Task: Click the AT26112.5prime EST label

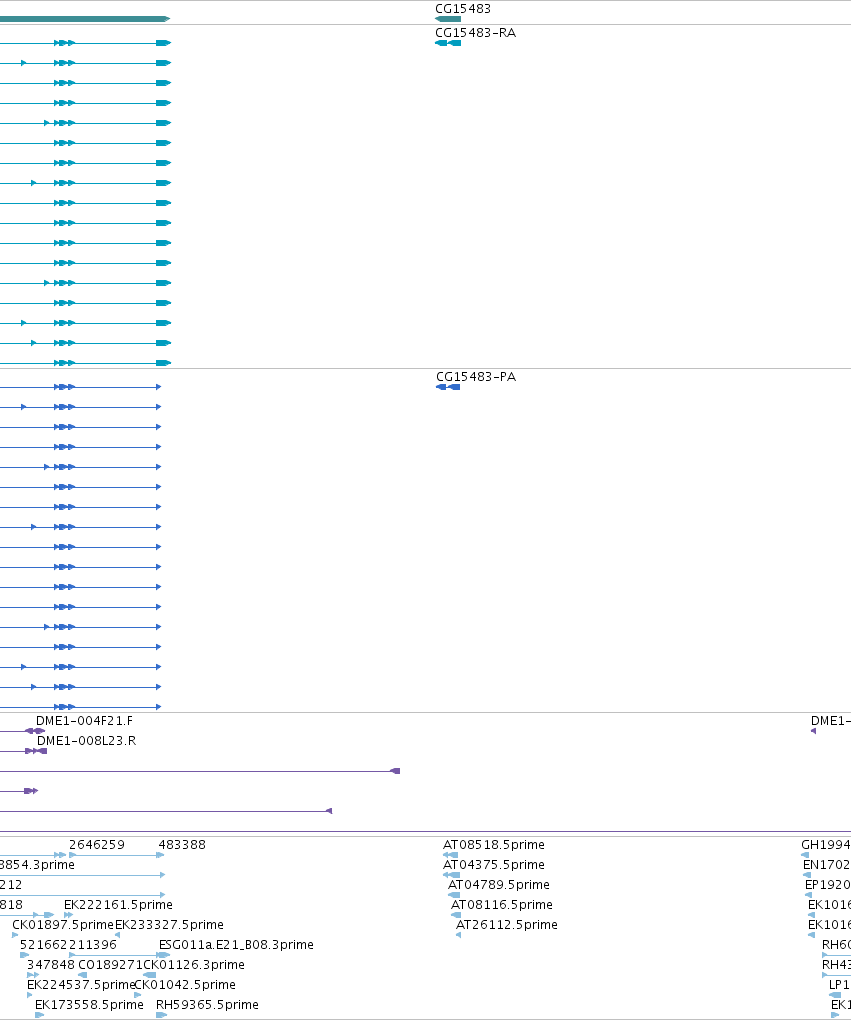Action: click(x=507, y=925)
